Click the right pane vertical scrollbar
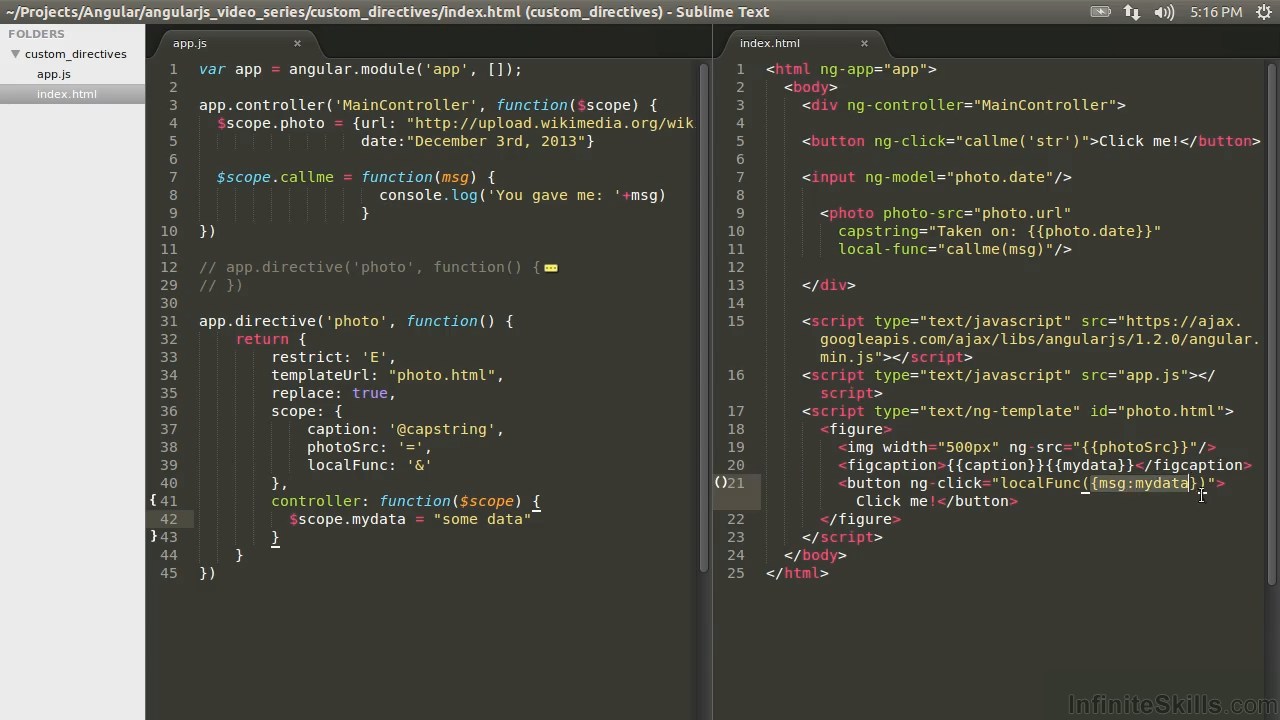 tap(1271, 323)
